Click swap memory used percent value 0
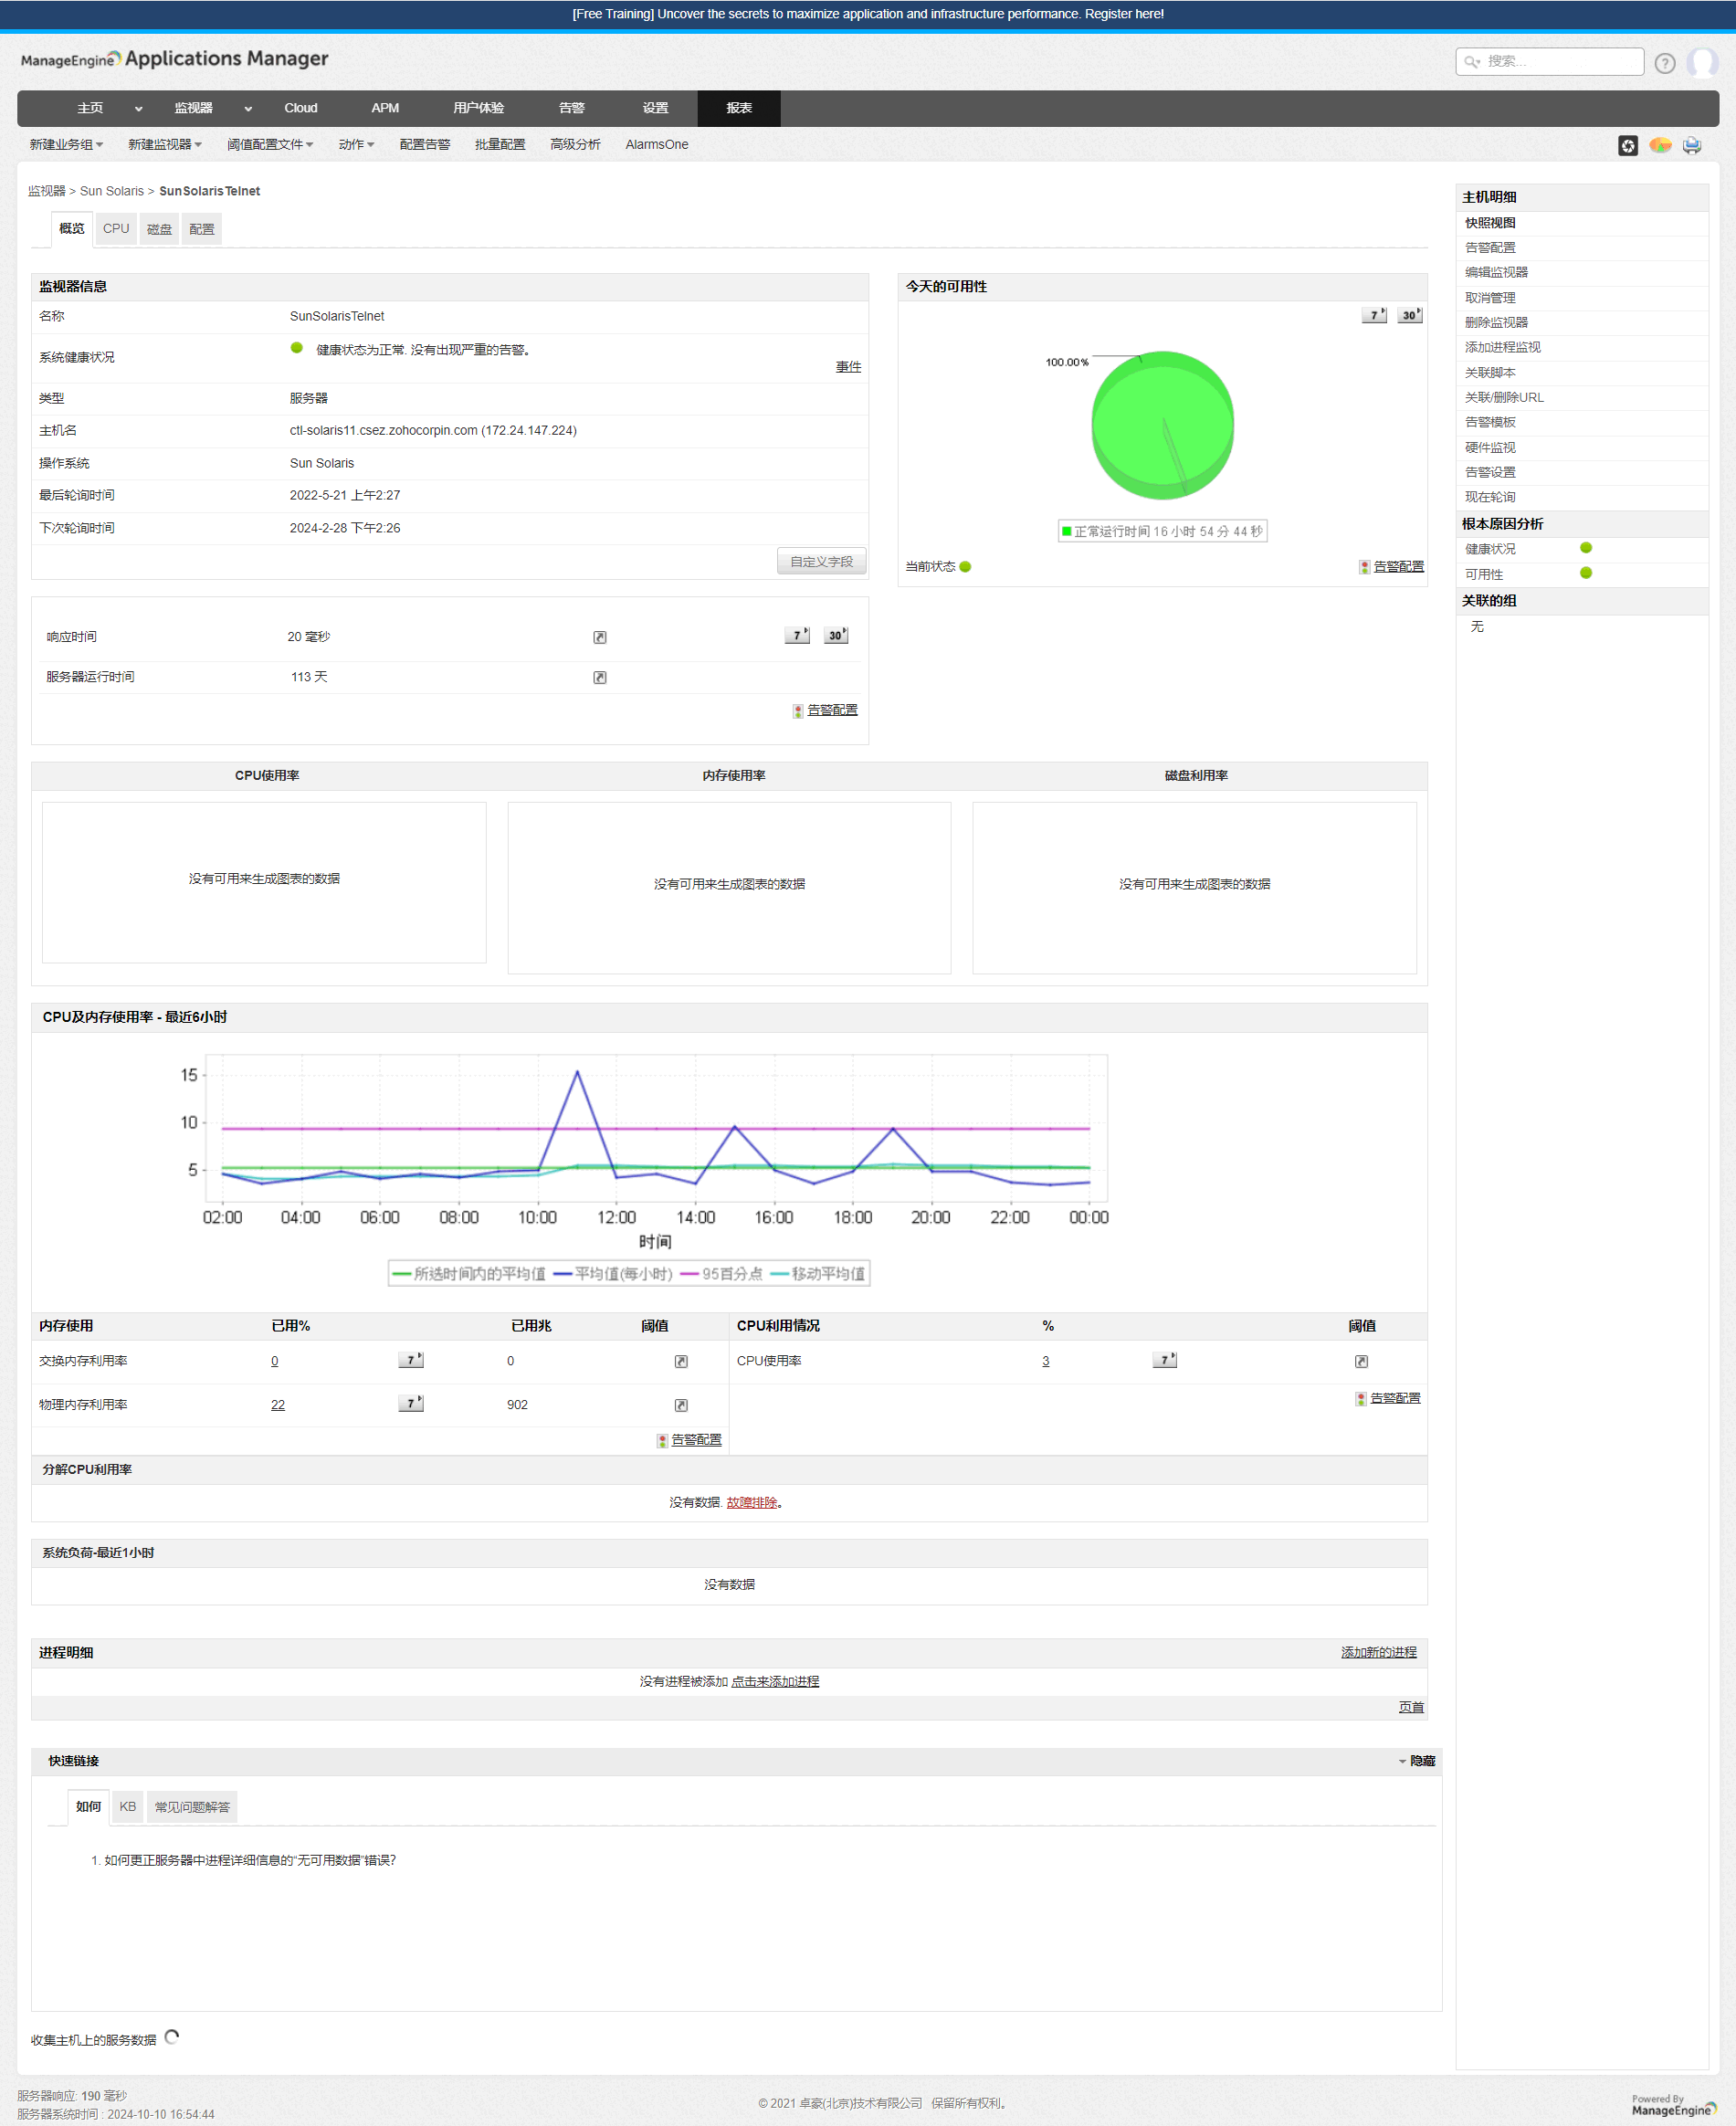Screen dimensions: 1736x2126 (x=274, y=1361)
